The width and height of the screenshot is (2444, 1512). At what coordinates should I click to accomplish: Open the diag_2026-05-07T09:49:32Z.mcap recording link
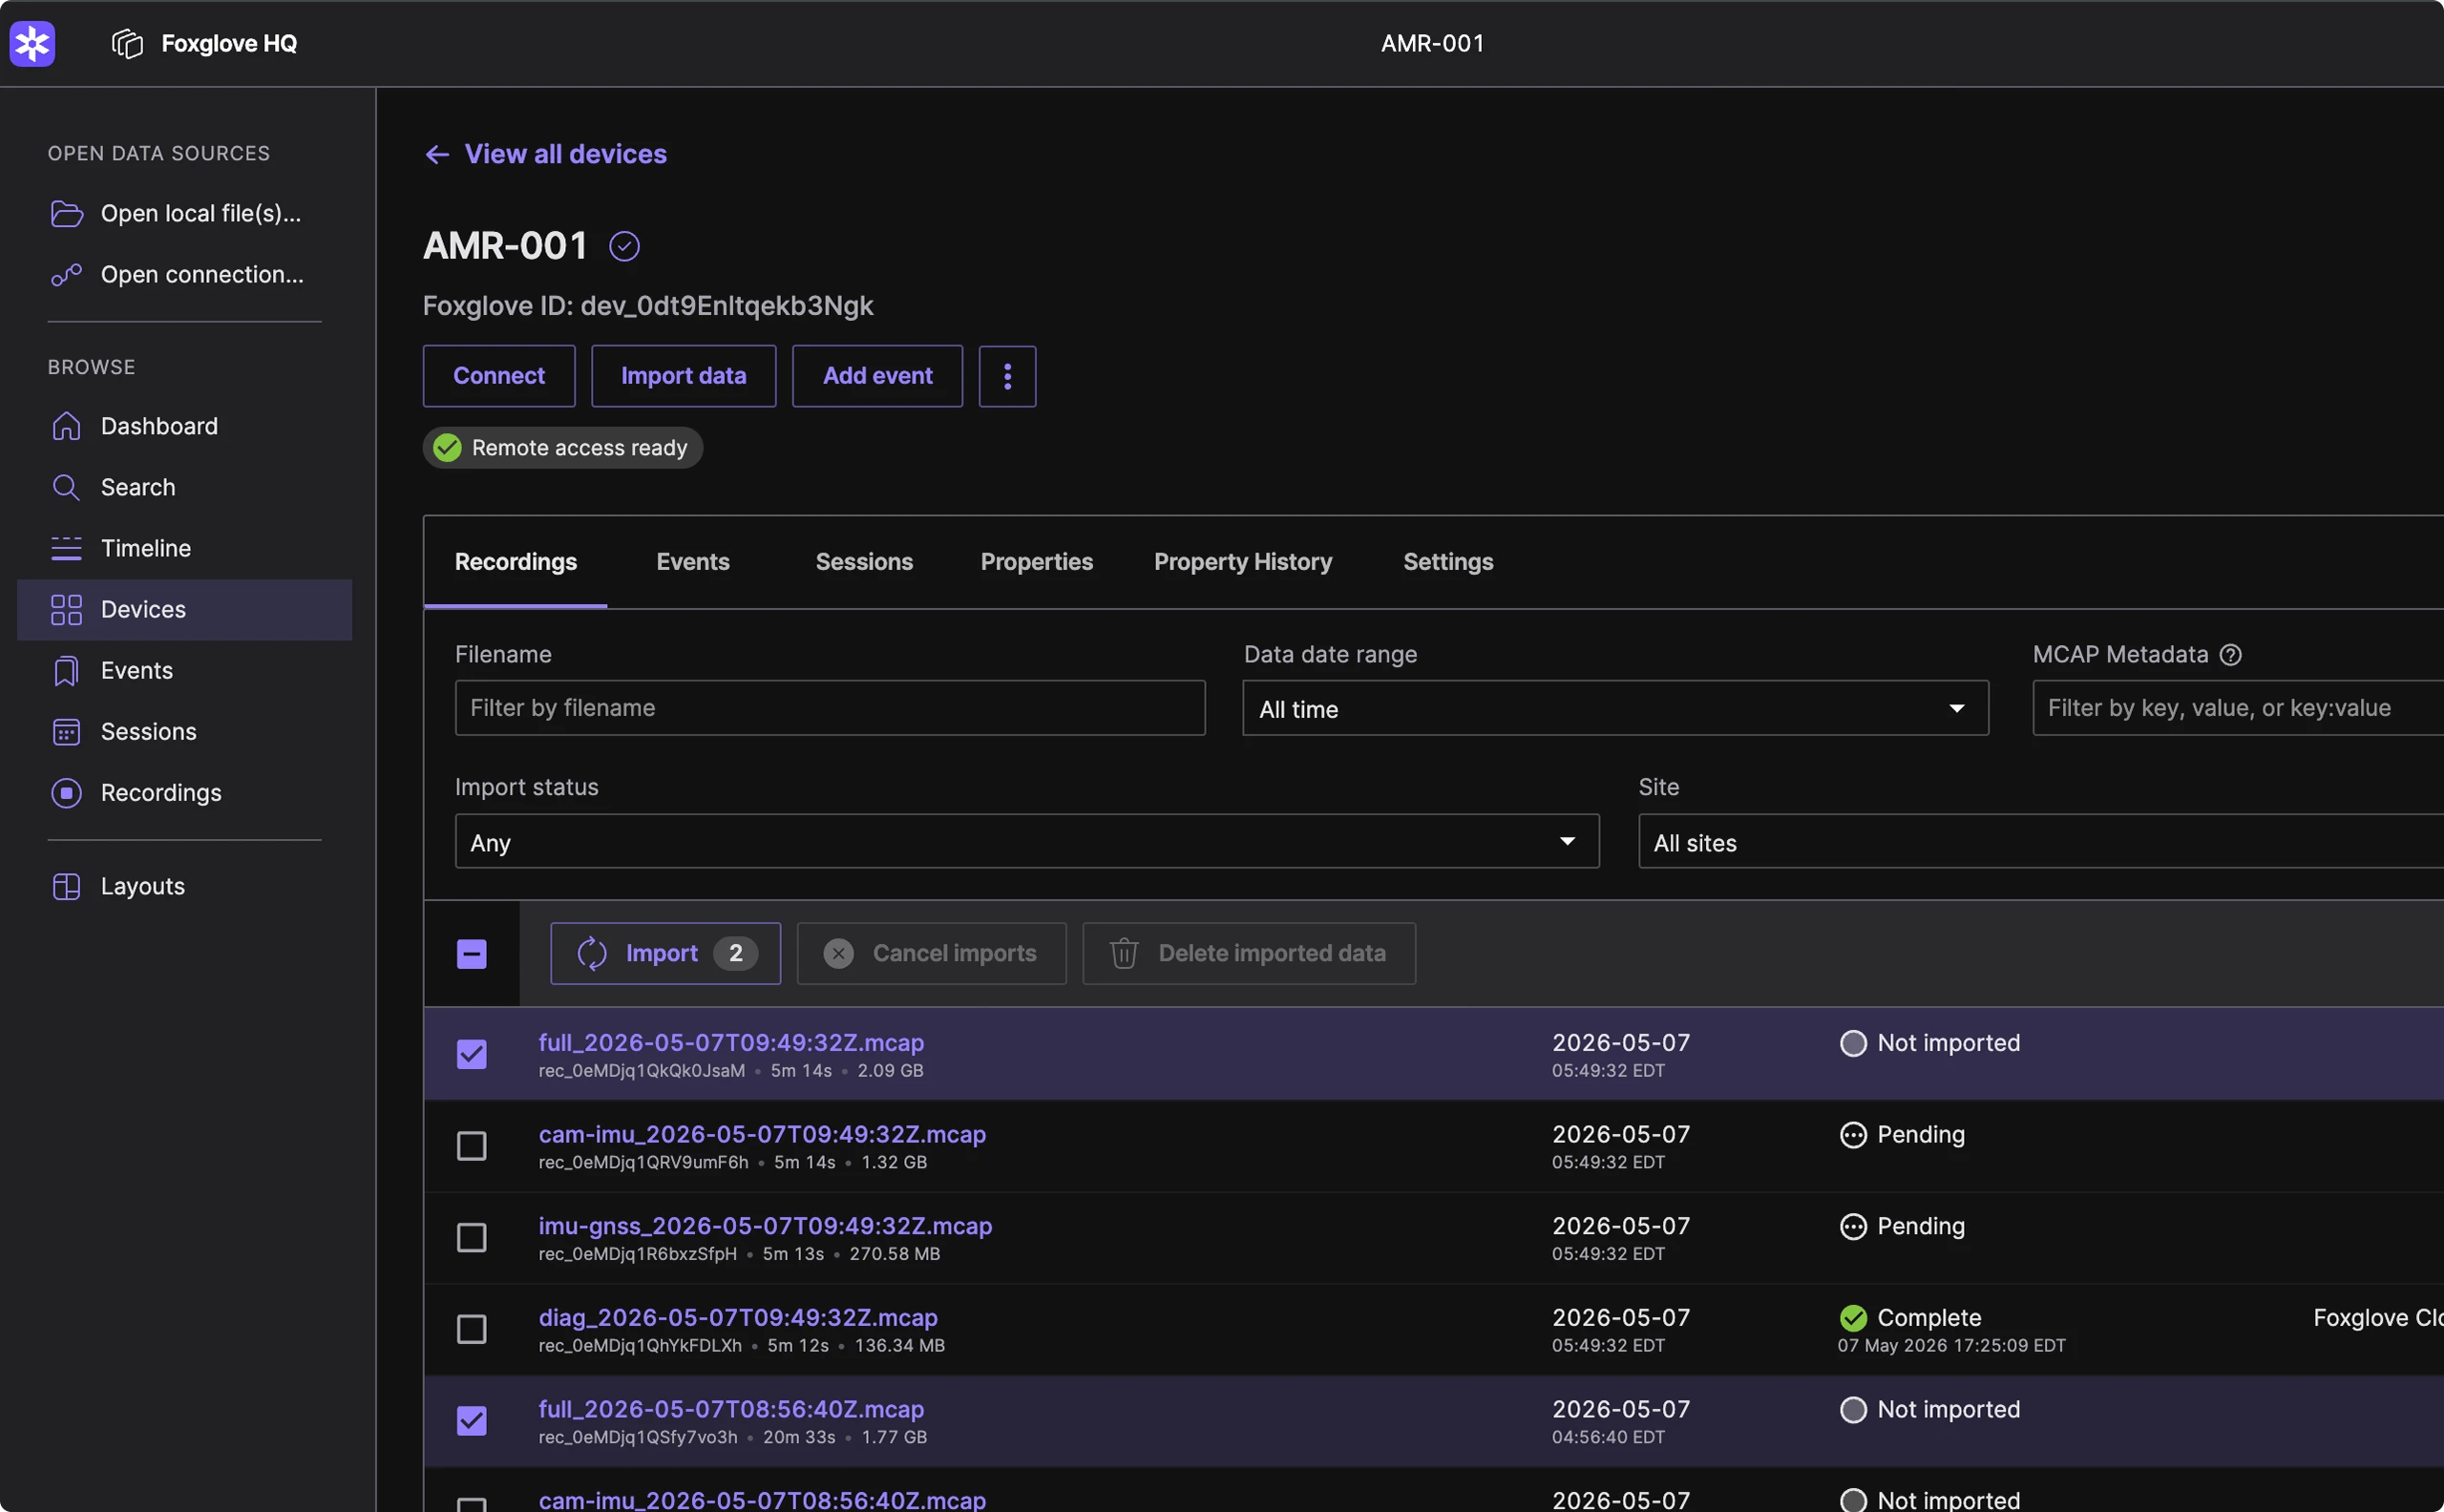click(738, 1317)
